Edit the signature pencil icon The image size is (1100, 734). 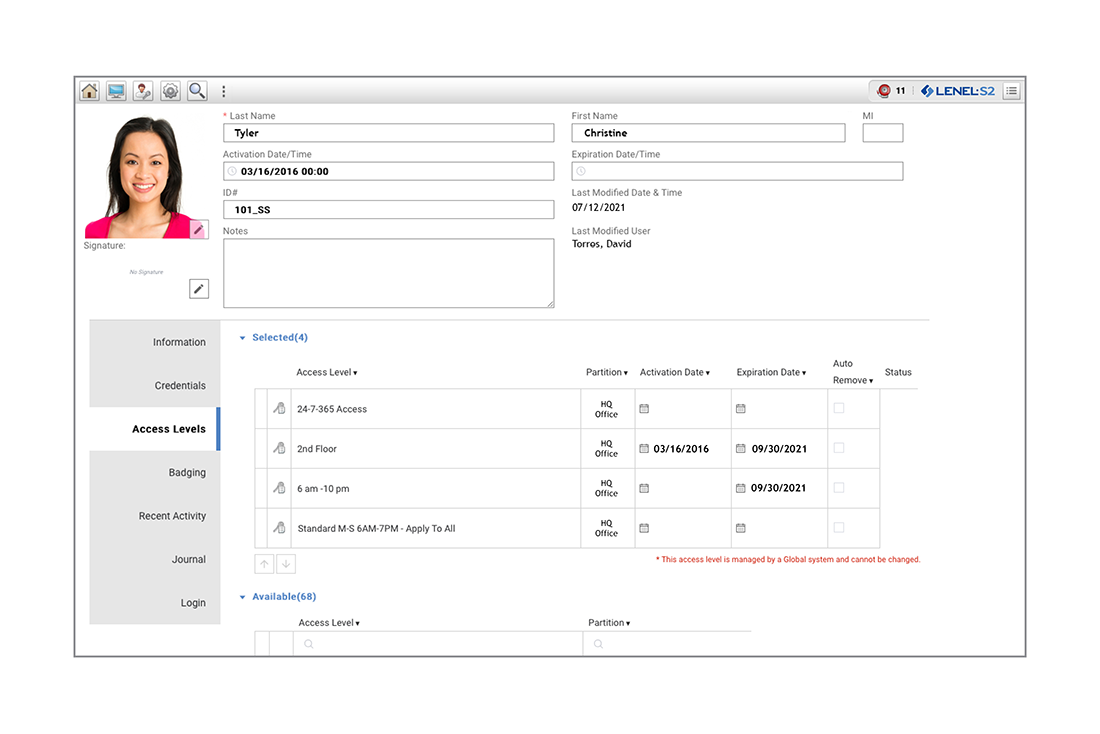coord(199,288)
